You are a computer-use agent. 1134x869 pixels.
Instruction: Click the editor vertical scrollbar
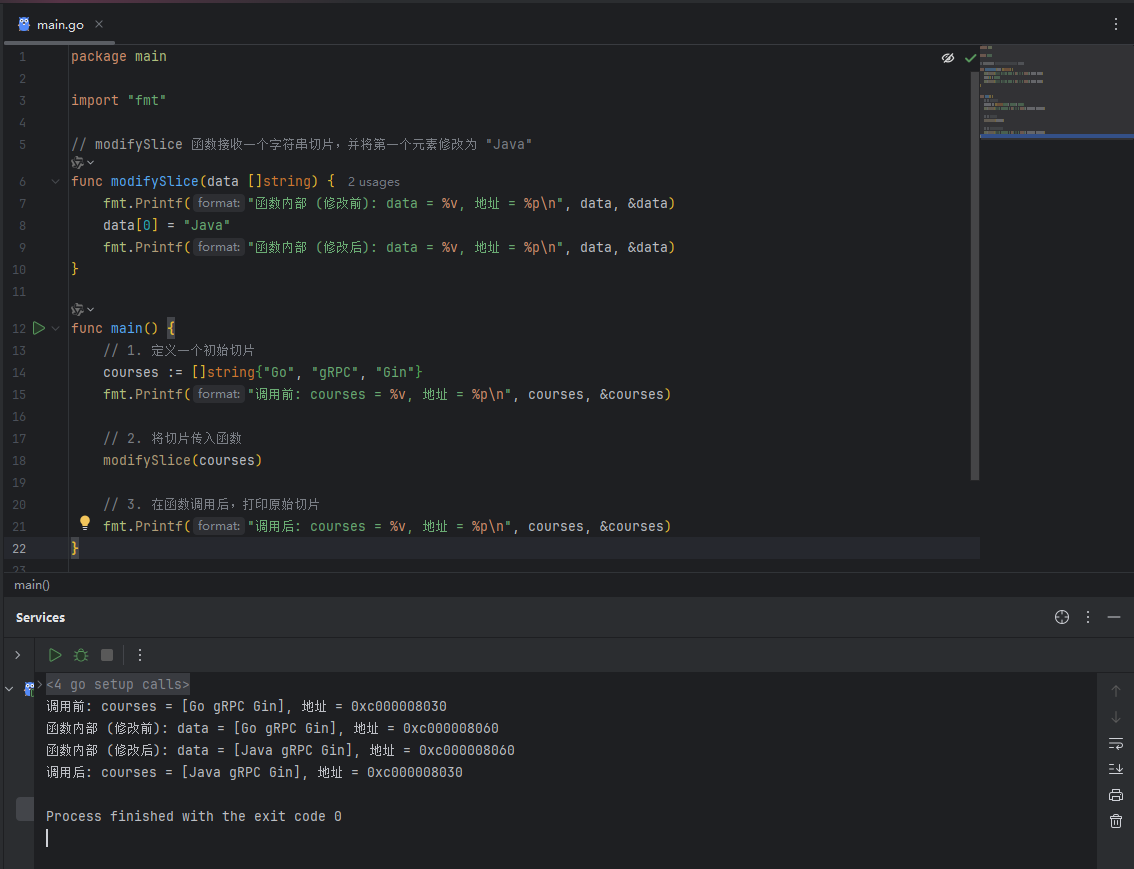pyautogui.click(x=975, y=275)
